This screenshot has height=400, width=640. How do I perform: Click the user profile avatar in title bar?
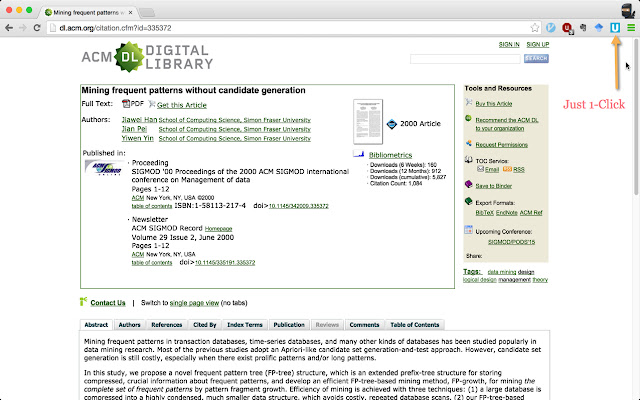tap(628, 10)
